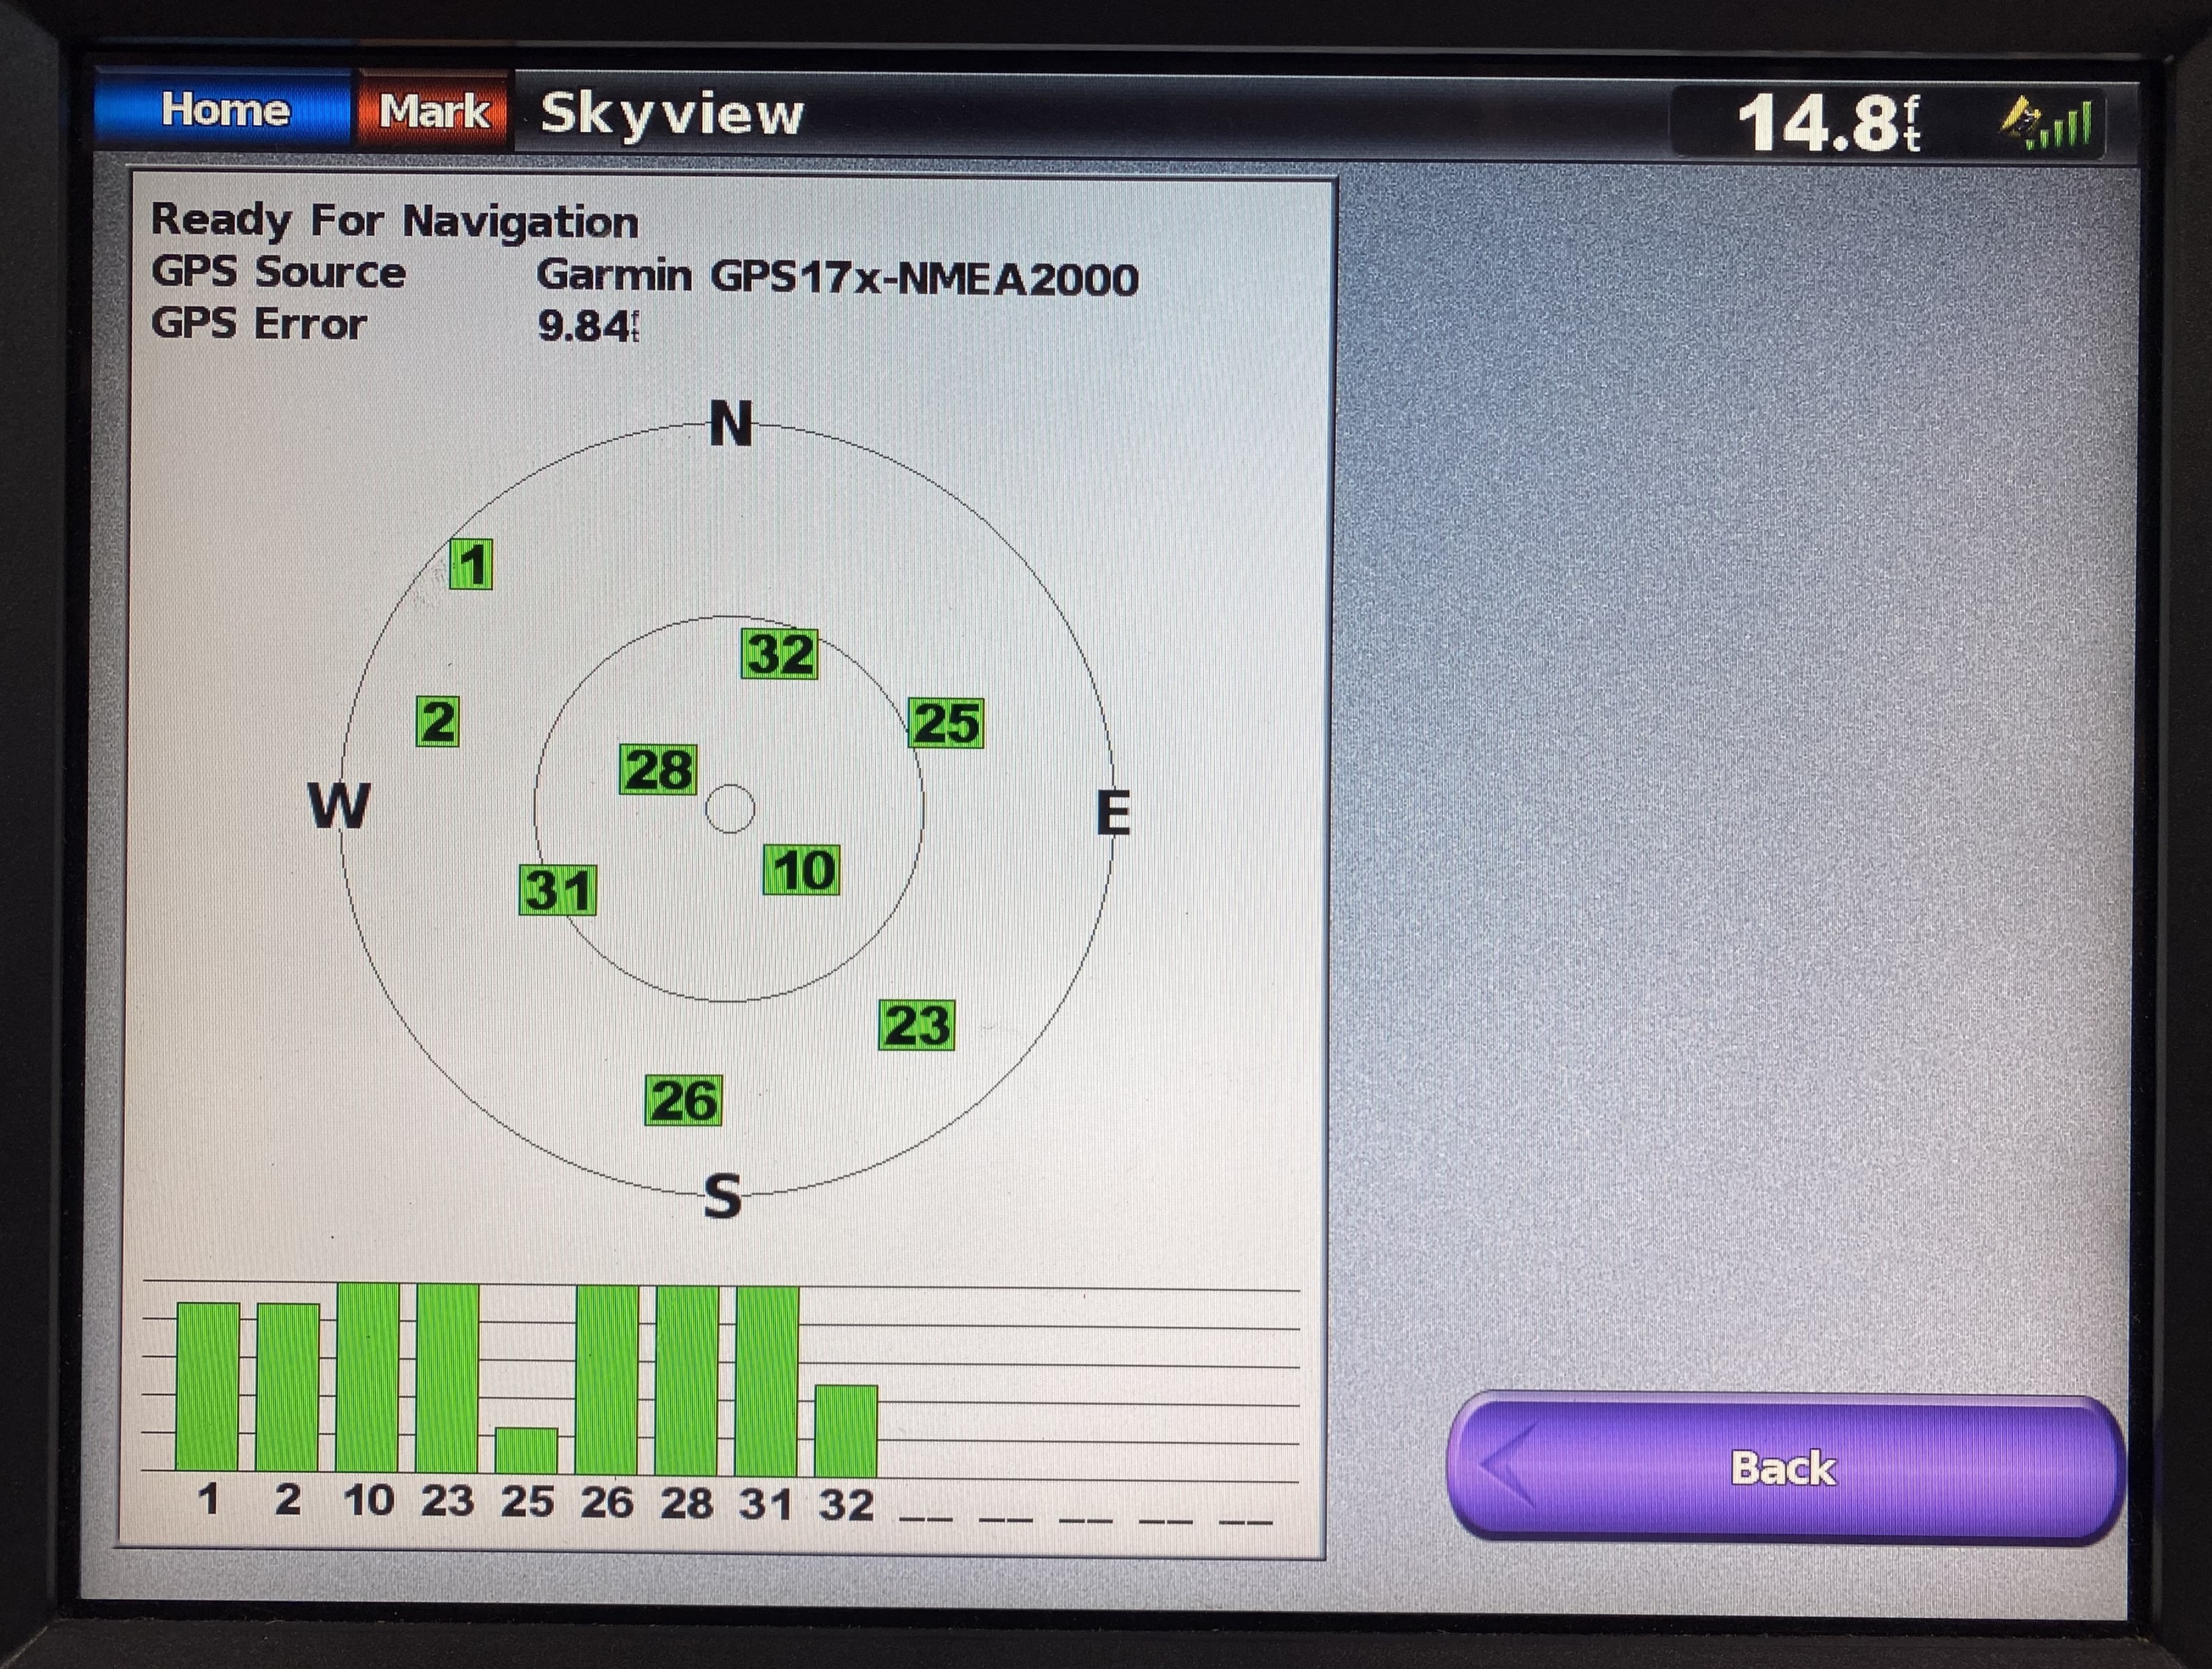This screenshot has width=2212, height=1669.
Task: Select satellite 28 marker on skyview
Action: point(658,770)
